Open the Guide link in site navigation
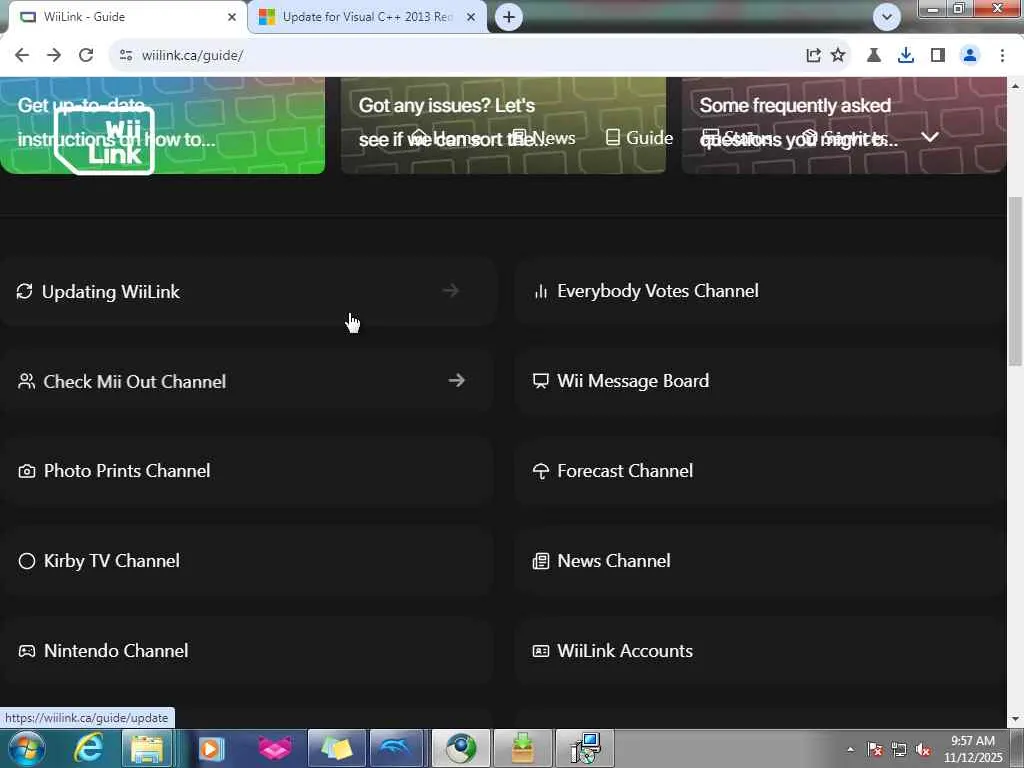This screenshot has width=1024, height=768. [x=639, y=138]
